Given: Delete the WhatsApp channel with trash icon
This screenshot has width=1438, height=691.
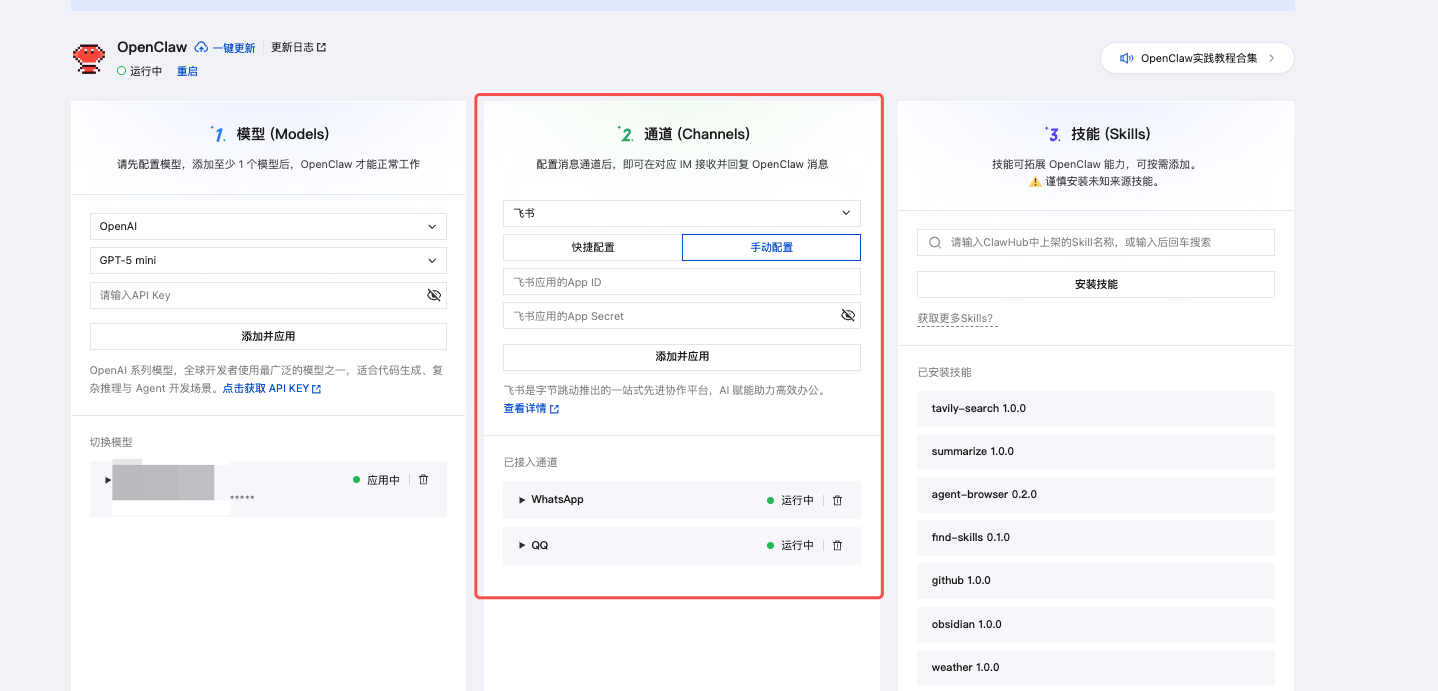Looking at the screenshot, I should tap(838, 500).
